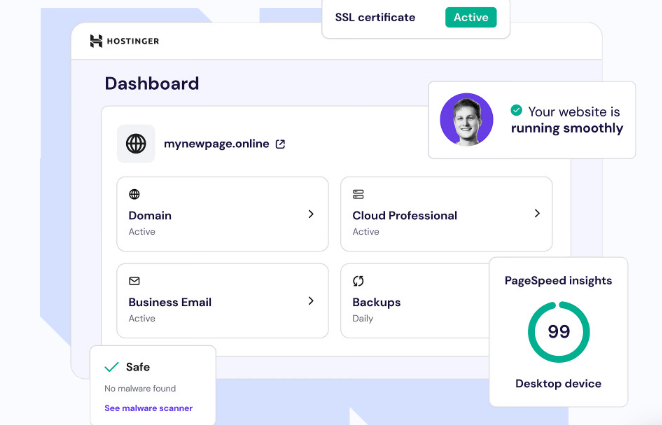662x425 pixels.
Task: Open the external link icon next to mynewpage.online
Action: (280, 144)
